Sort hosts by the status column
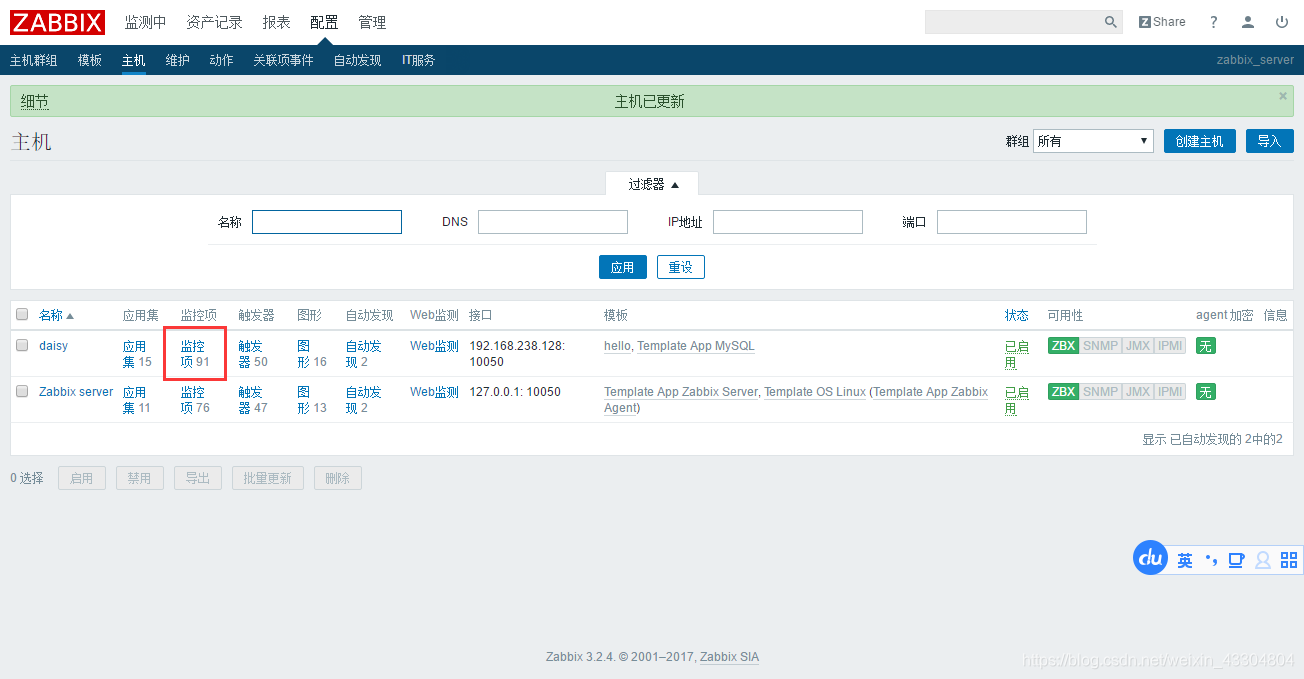 click(x=1016, y=315)
